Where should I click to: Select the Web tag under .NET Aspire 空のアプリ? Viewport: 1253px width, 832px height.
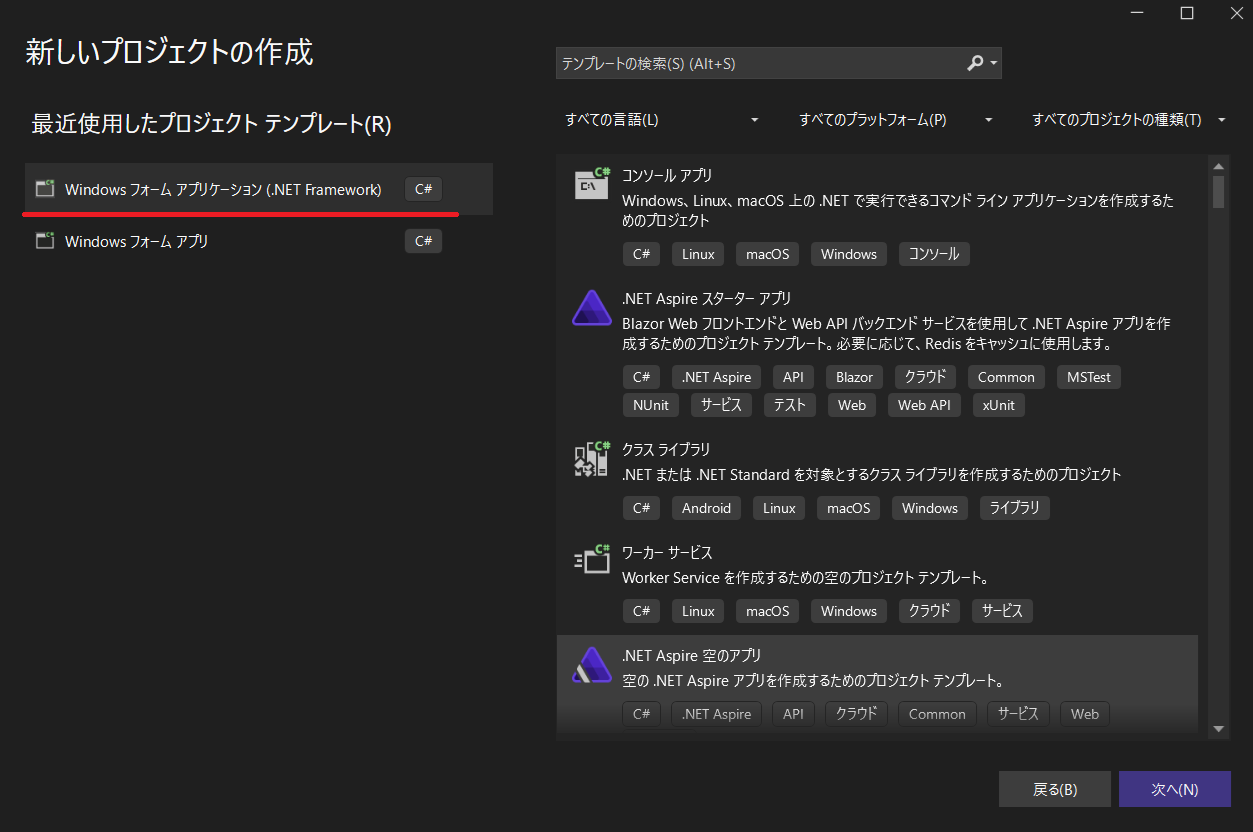1084,713
